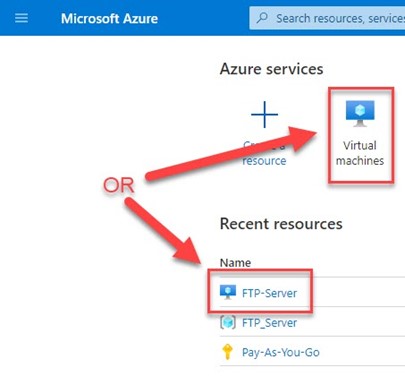
Task: Open the Virtual machines label
Action: coord(360,153)
